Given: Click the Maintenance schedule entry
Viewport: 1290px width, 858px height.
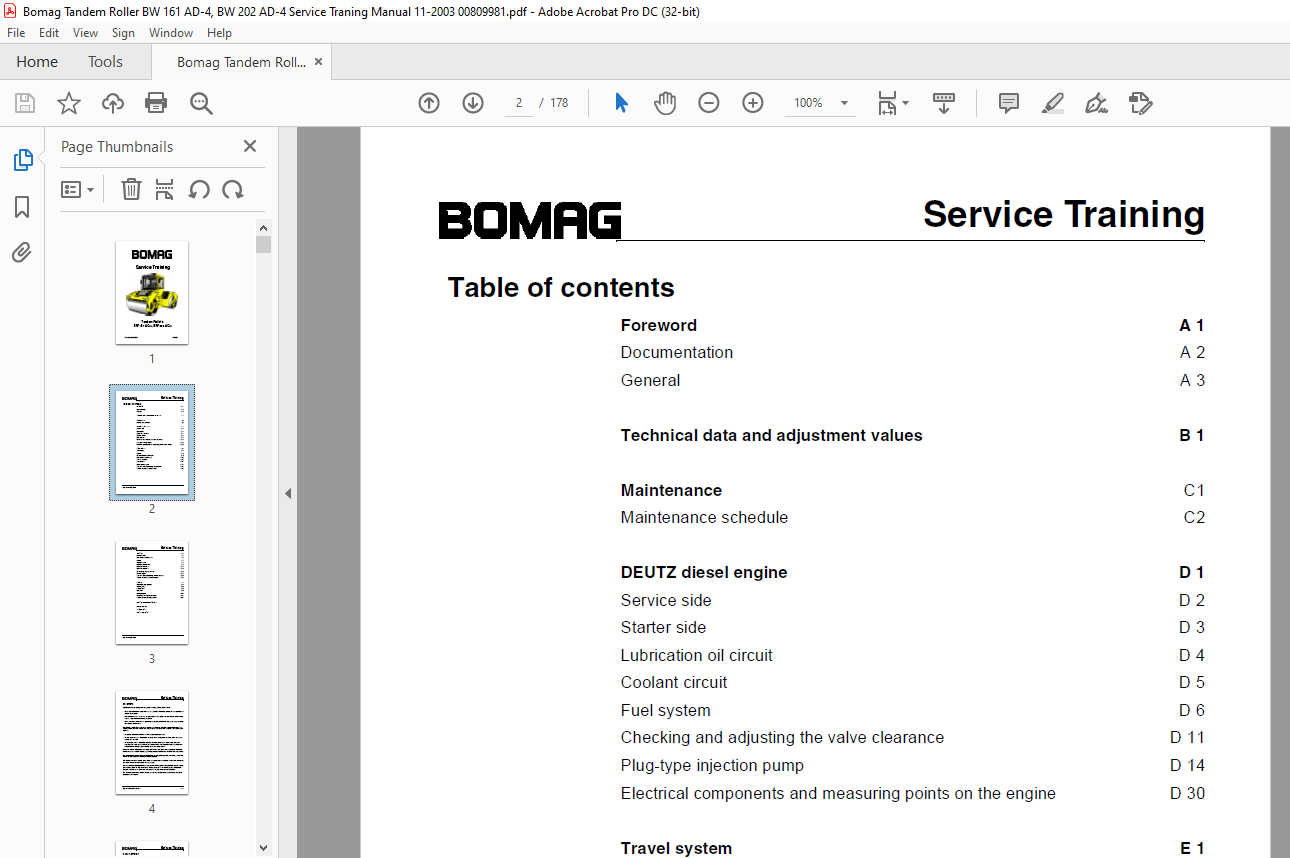Looking at the screenshot, I should click(704, 517).
